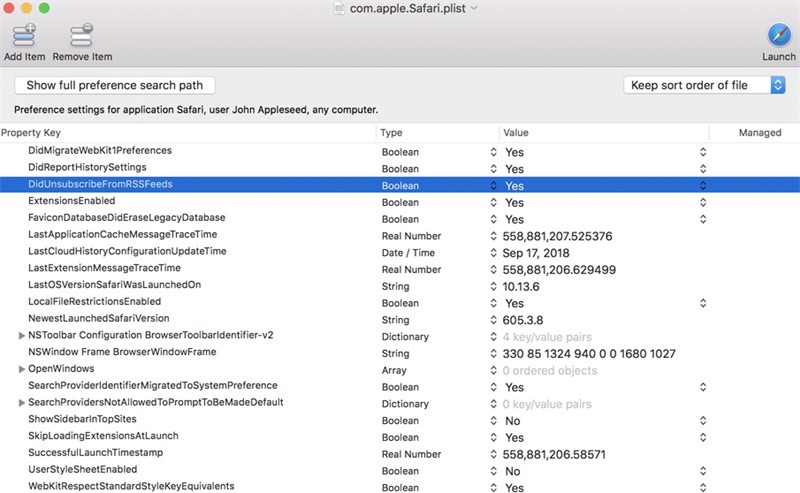Toggle UserStyleSheetEnabled boolean value
This screenshot has width=800, height=493.
703,471
